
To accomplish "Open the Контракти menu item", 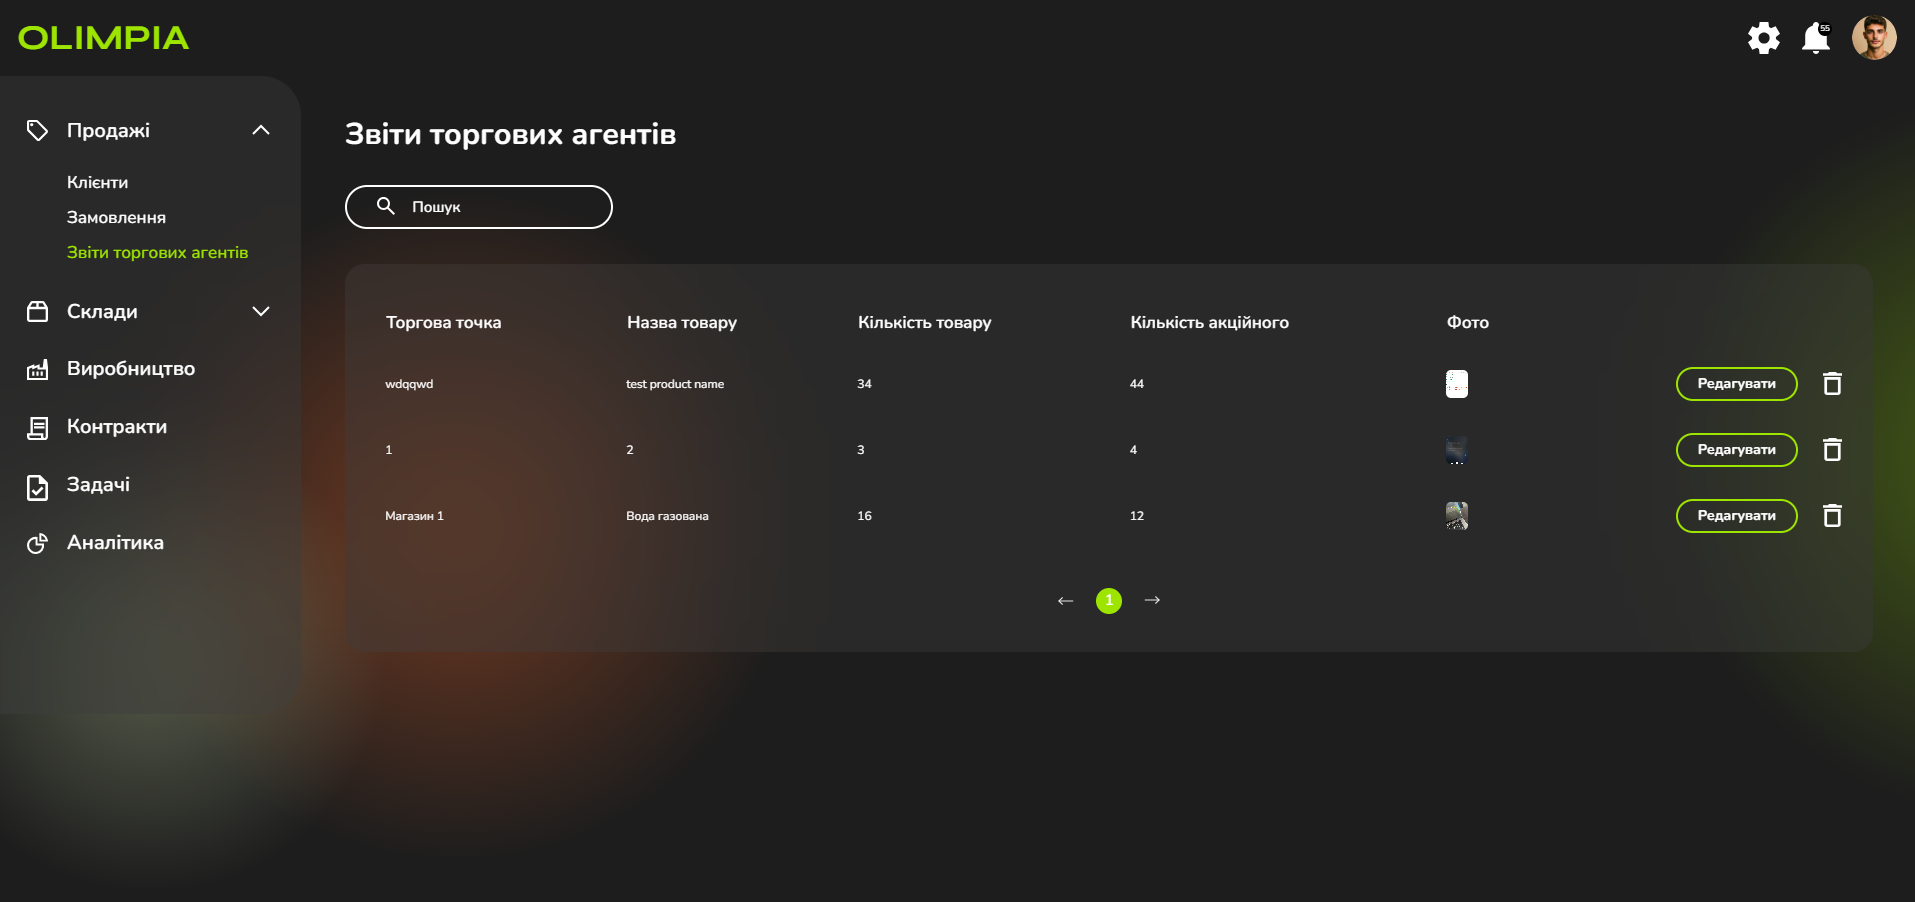I will pyautogui.click(x=117, y=427).
